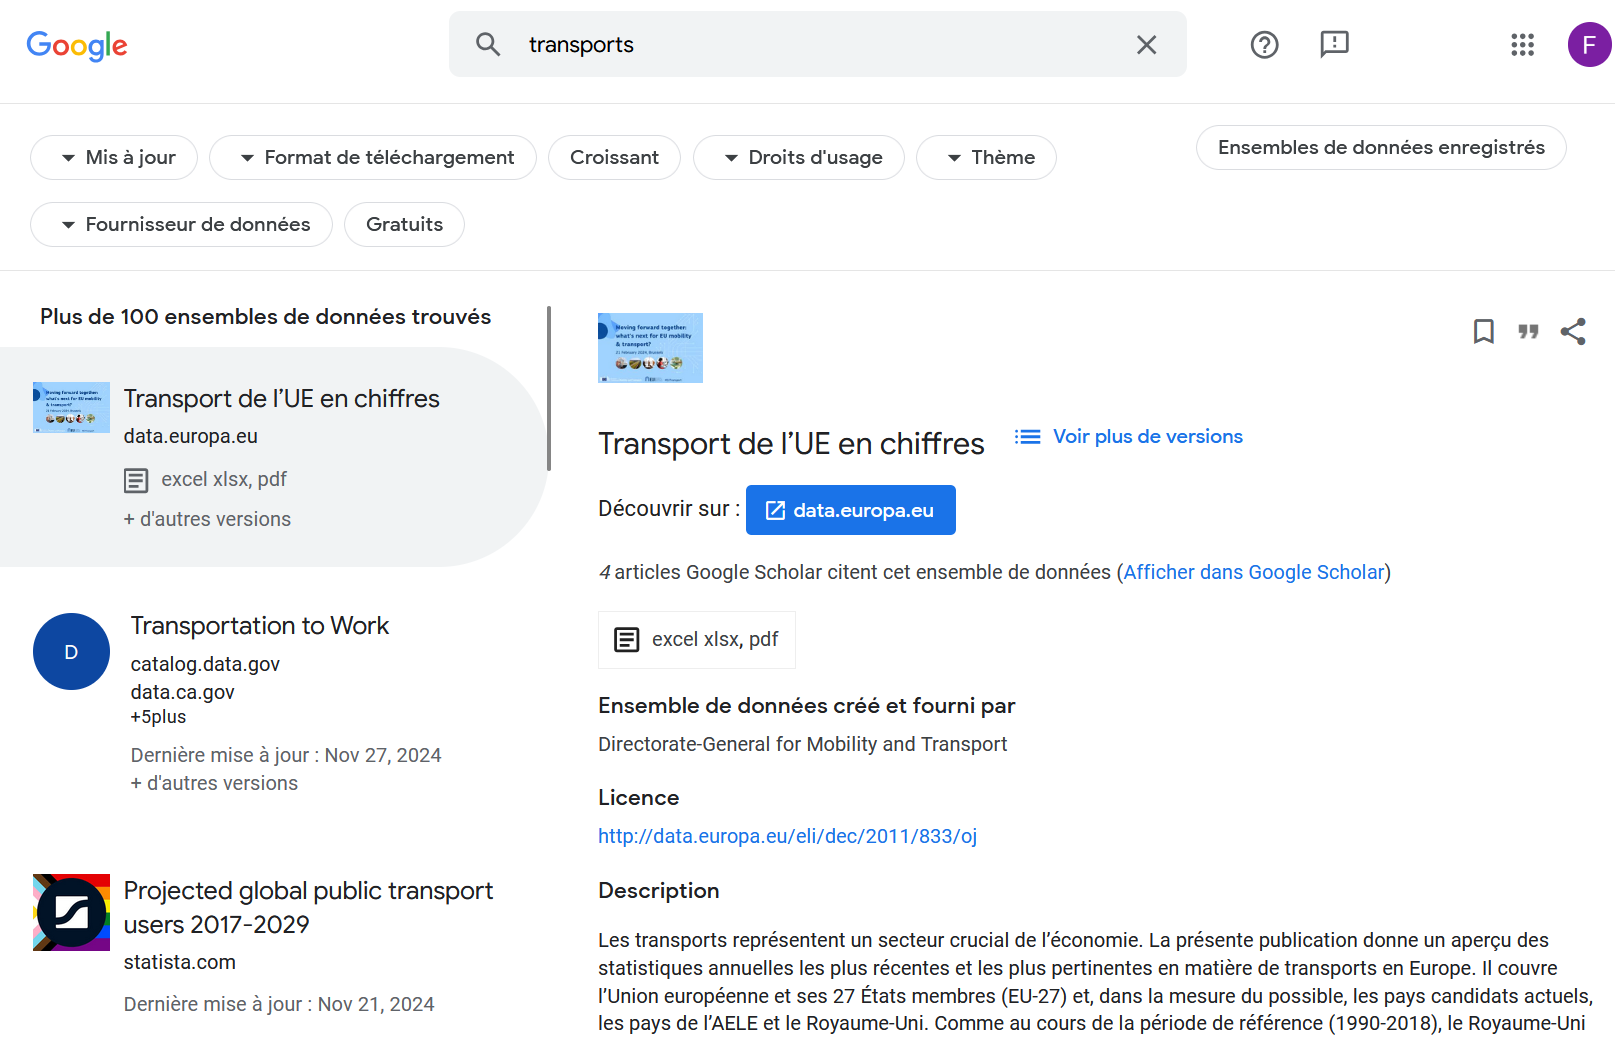The height and width of the screenshot is (1037, 1615).
Task: Open the Thème filter dropdown
Action: pos(986,158)
